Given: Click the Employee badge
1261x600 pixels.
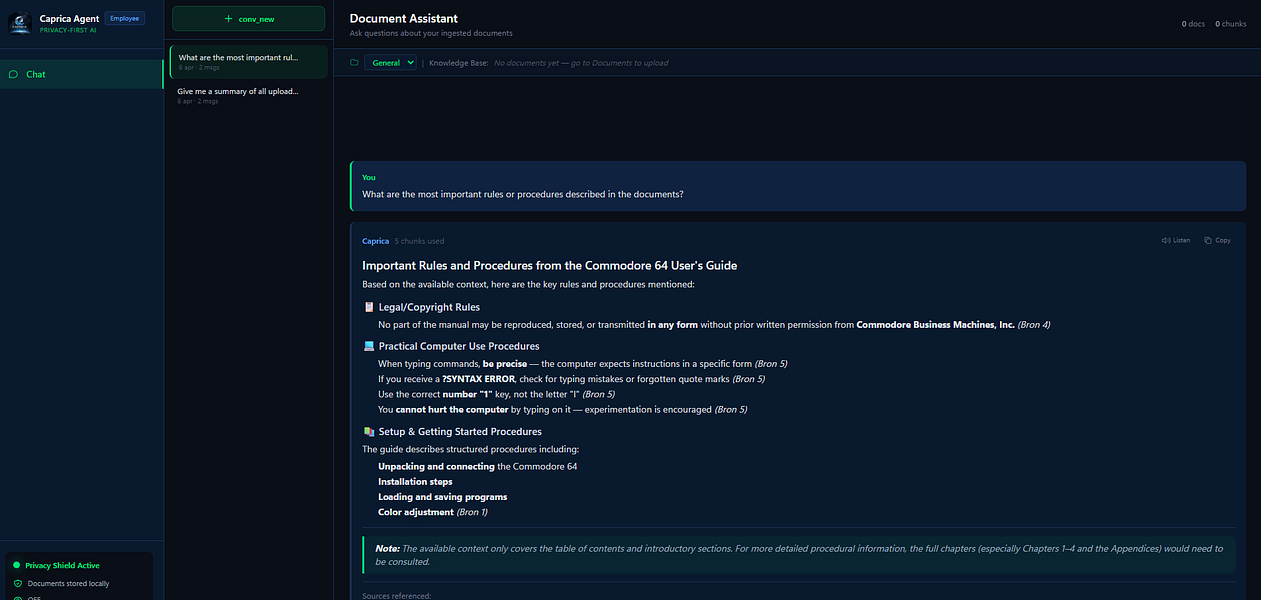Looking at the screenshot, I should click(125, 18).
